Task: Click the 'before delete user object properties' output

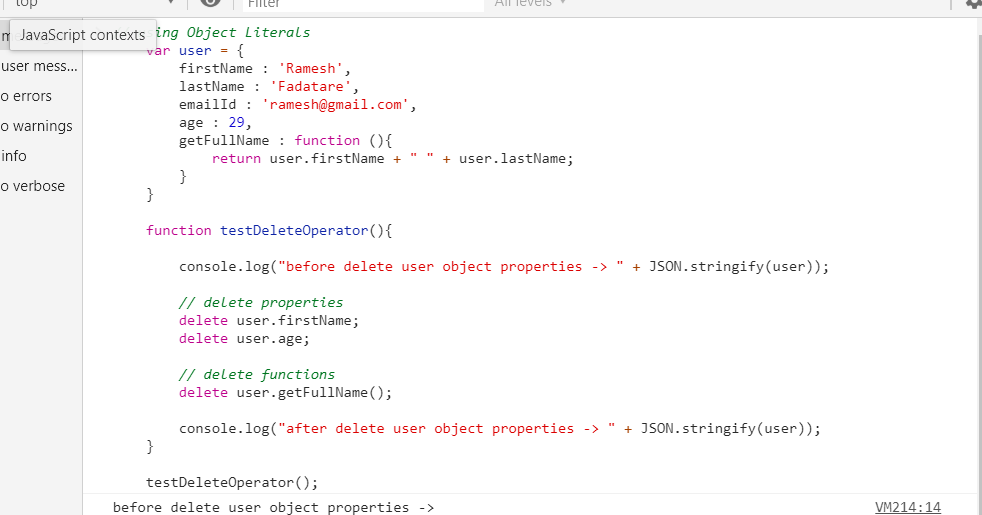Action: pos(273,507)
